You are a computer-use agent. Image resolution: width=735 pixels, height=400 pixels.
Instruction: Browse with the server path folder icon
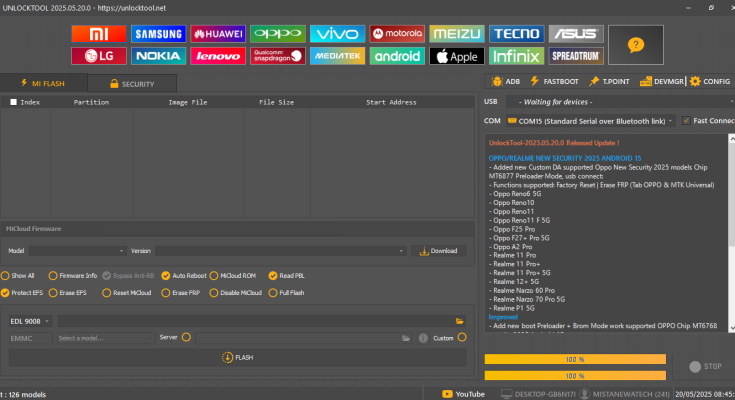[406, 338]
